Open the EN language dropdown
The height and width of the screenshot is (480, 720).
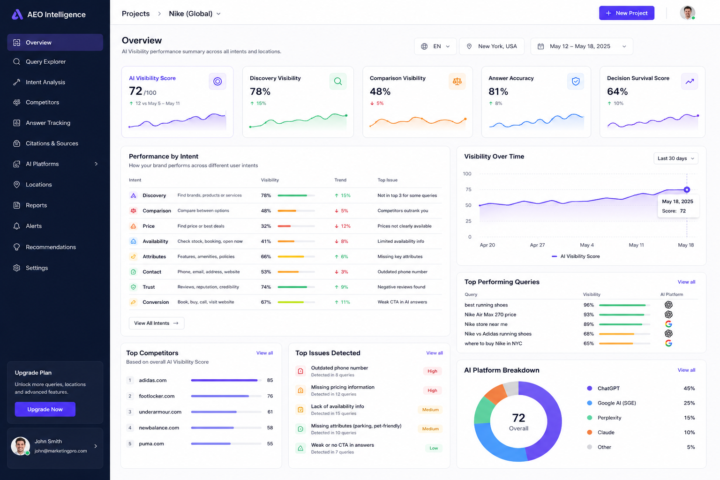coord(435,46)
